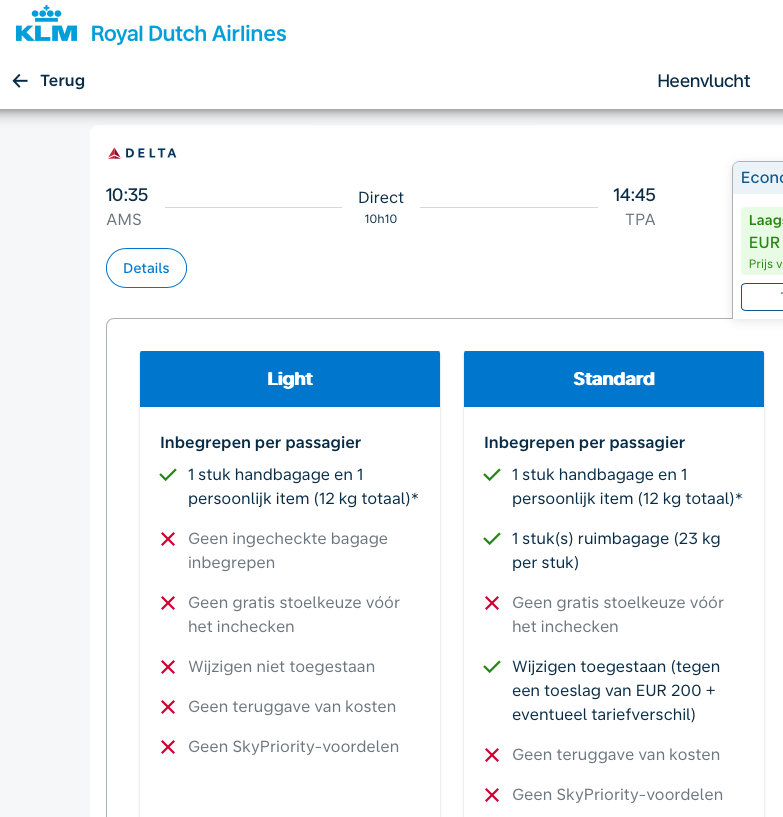
Task: Click the green checkmark beside Wijzigen toegestaan
Action: coord(492,667)
